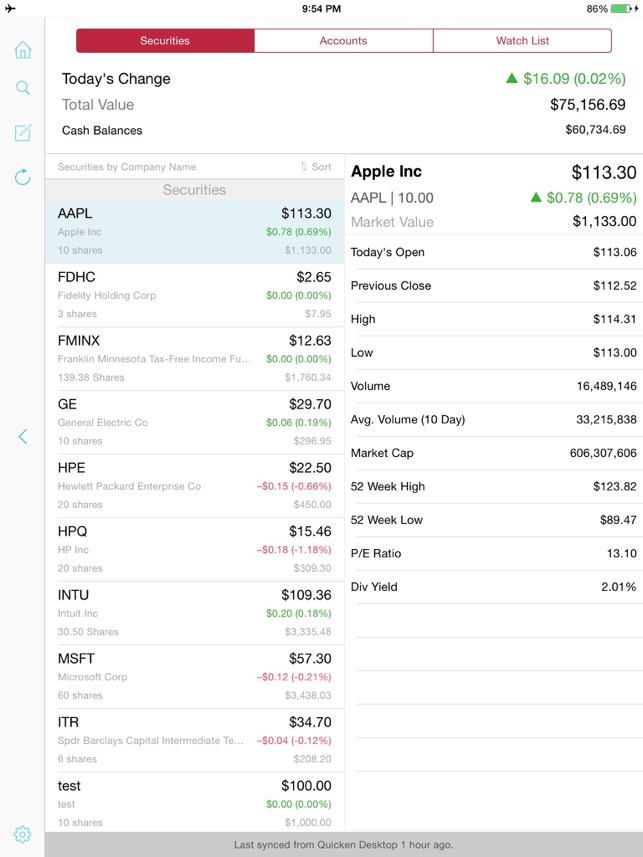Tap the Search magnifier icon

click(22, 88)
